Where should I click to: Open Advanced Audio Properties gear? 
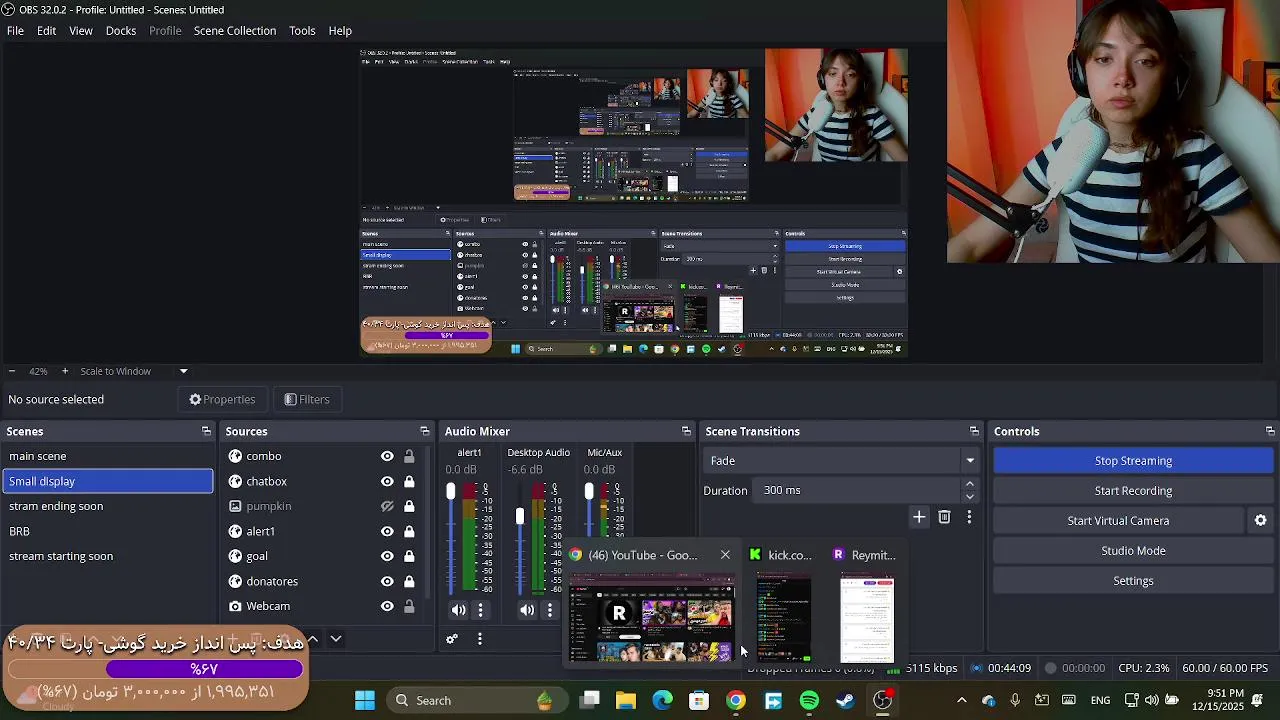pyautogui.click(x=452, y=639)
